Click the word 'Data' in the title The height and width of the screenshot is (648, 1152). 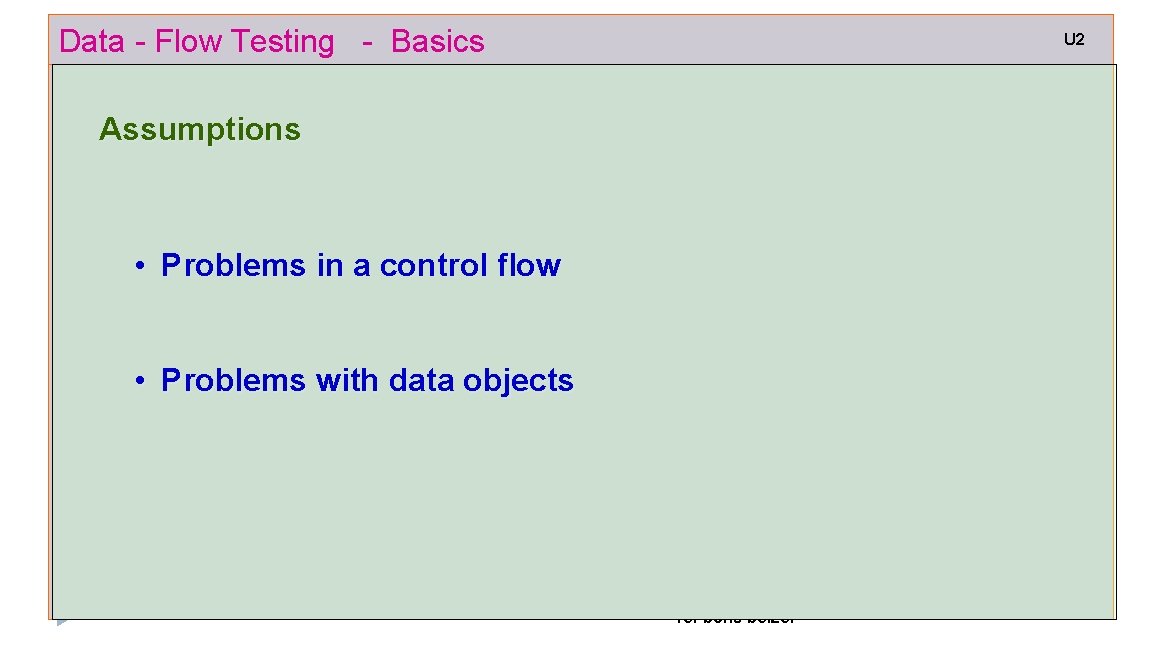coord(92,41)
